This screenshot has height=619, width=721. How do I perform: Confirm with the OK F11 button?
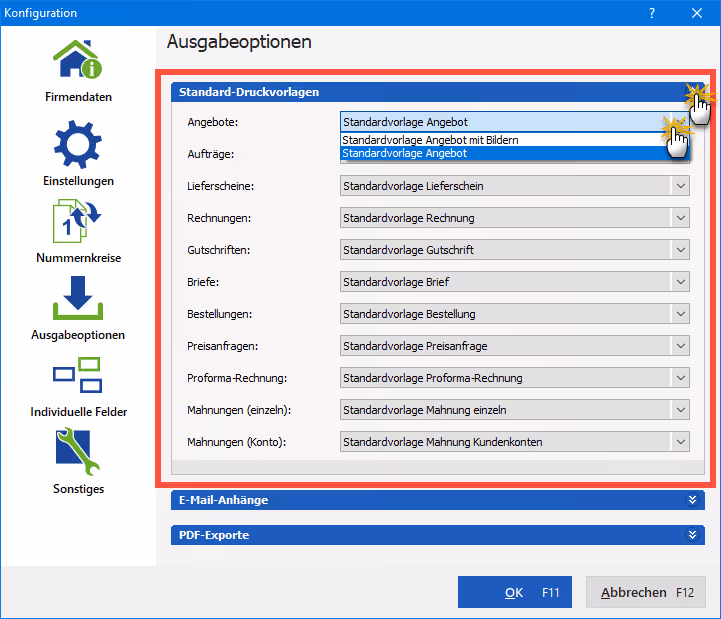pyautogui.click(x=515, y=592)
